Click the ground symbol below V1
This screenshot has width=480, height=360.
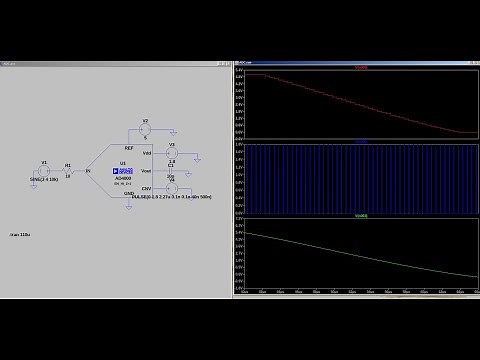coord(34,186)
